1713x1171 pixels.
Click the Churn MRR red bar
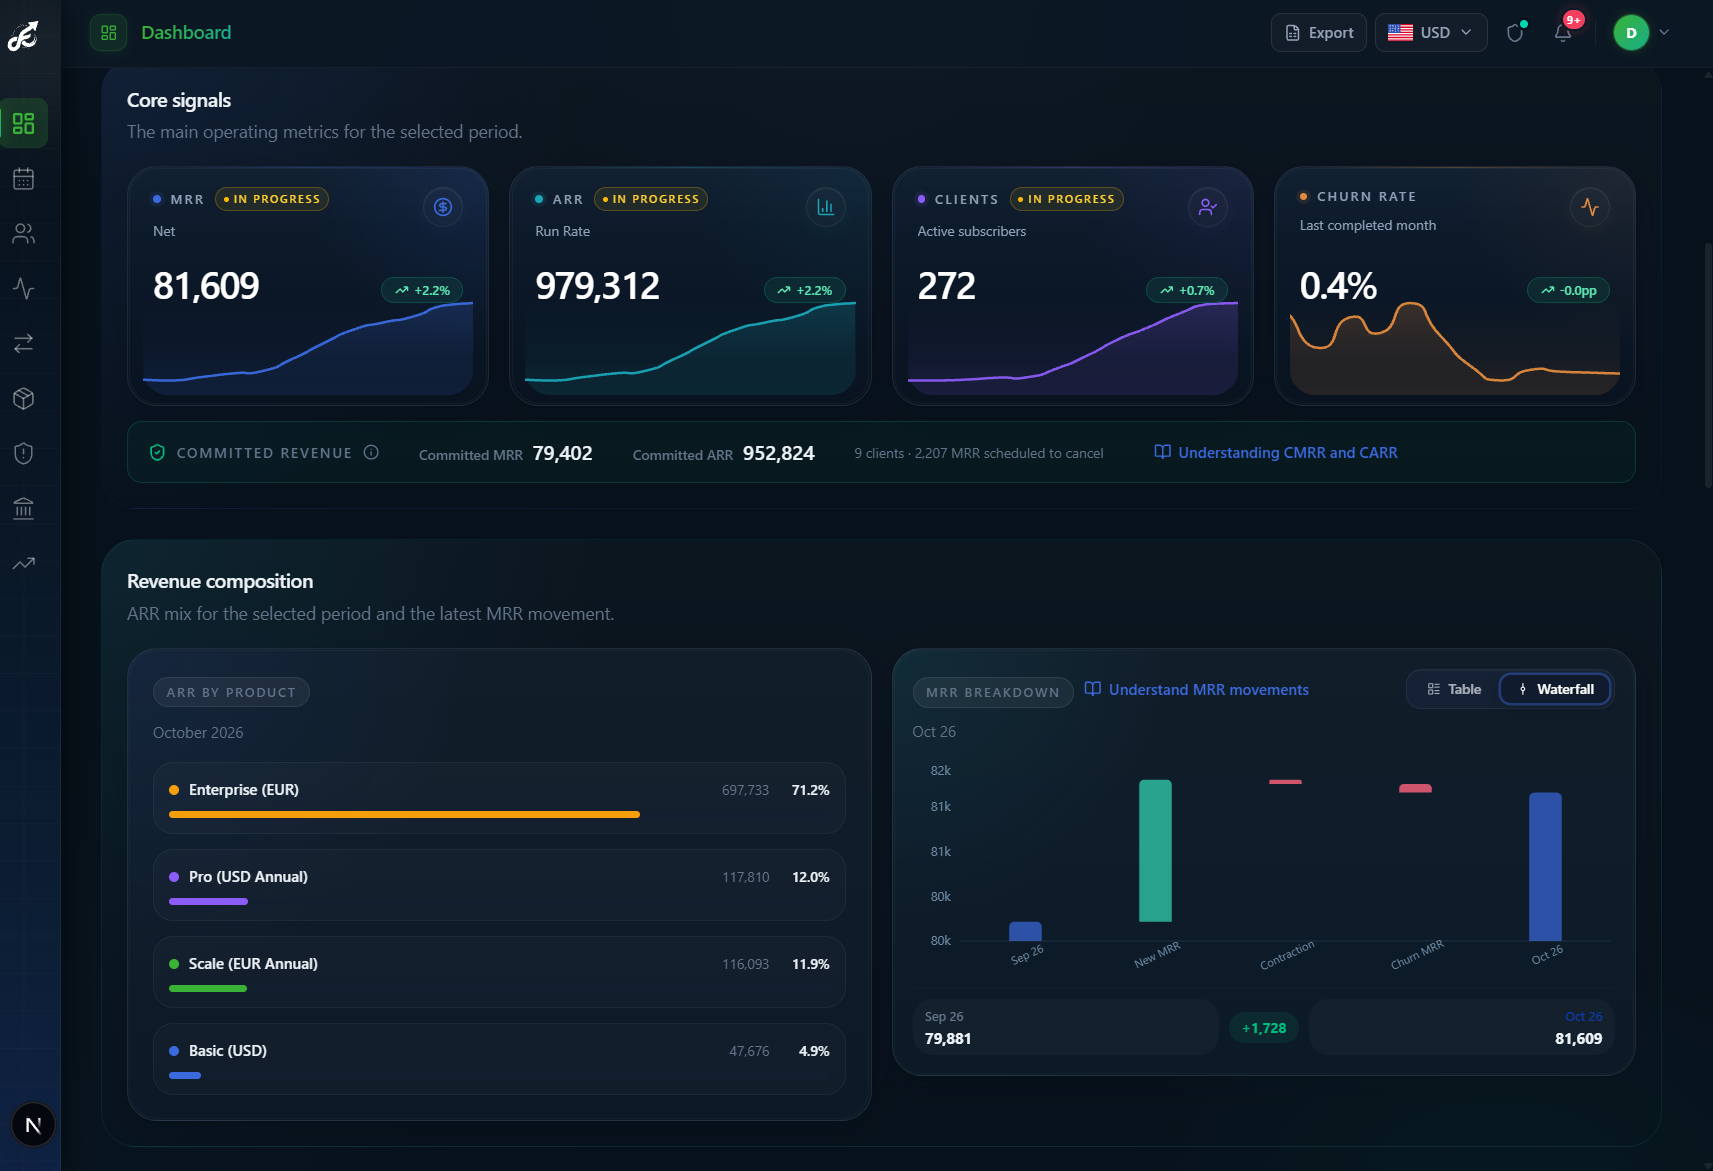[x=1415, y=788]
